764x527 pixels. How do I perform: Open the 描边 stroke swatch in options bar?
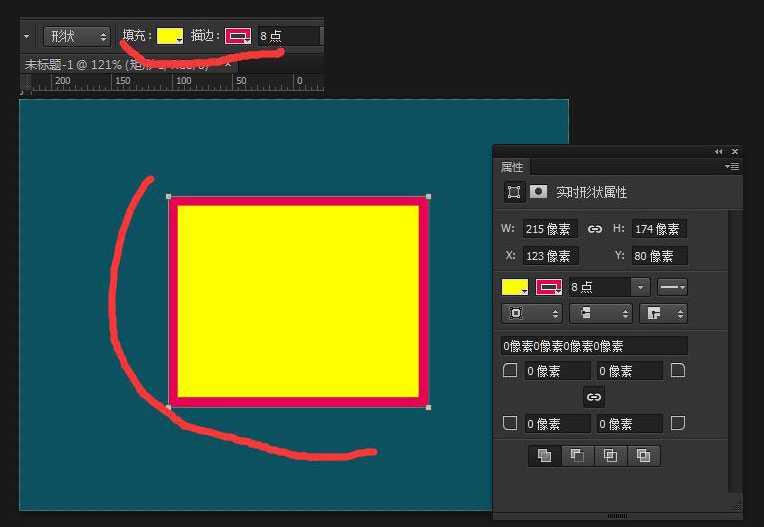tap(238, 37)
